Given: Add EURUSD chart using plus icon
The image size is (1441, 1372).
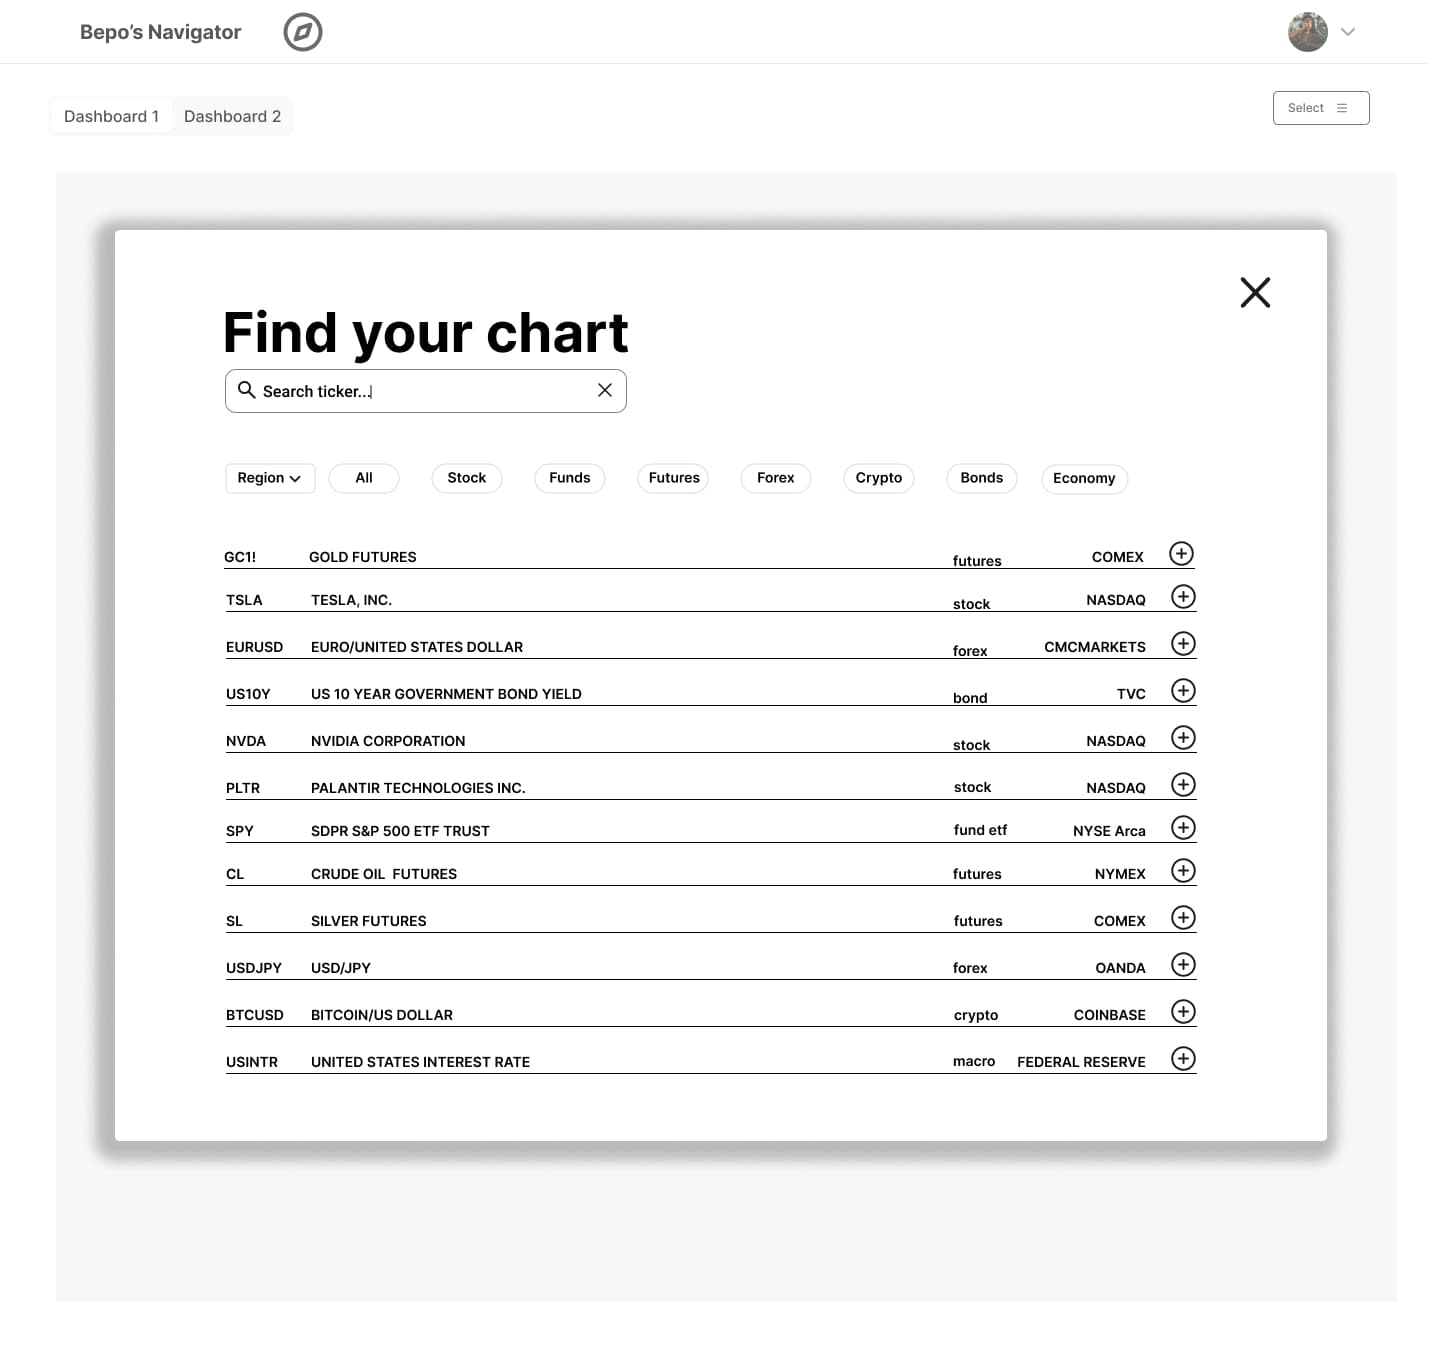Looking at the screenshot, I should pyautogui.click(x=1183, y=644).
